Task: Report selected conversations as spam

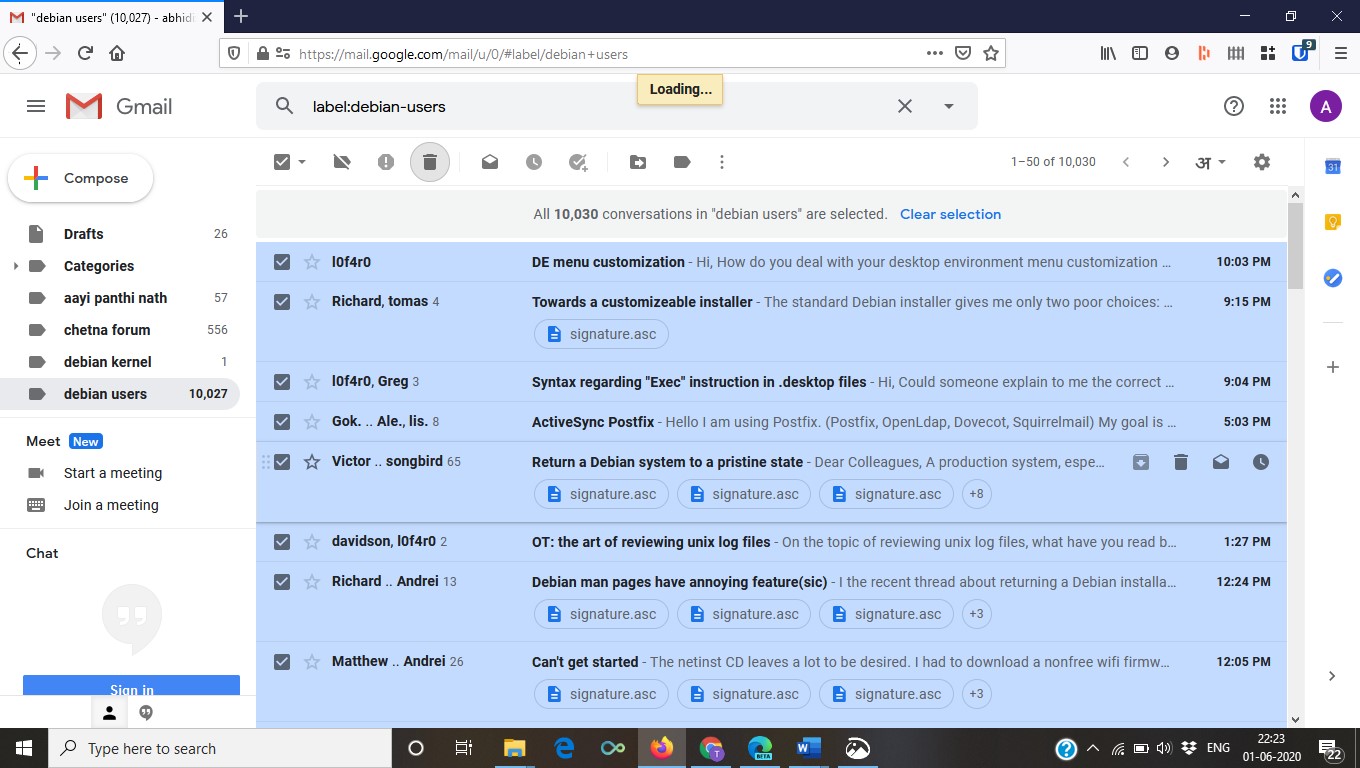Action: point(386,161)
